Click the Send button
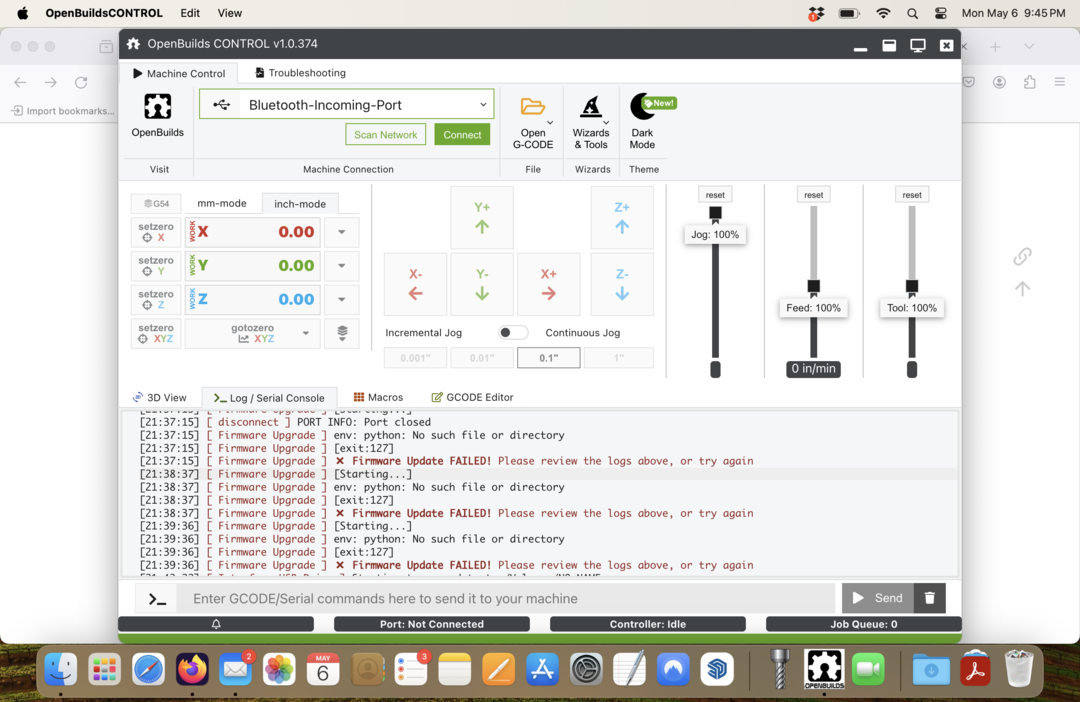 click(878, 598)
